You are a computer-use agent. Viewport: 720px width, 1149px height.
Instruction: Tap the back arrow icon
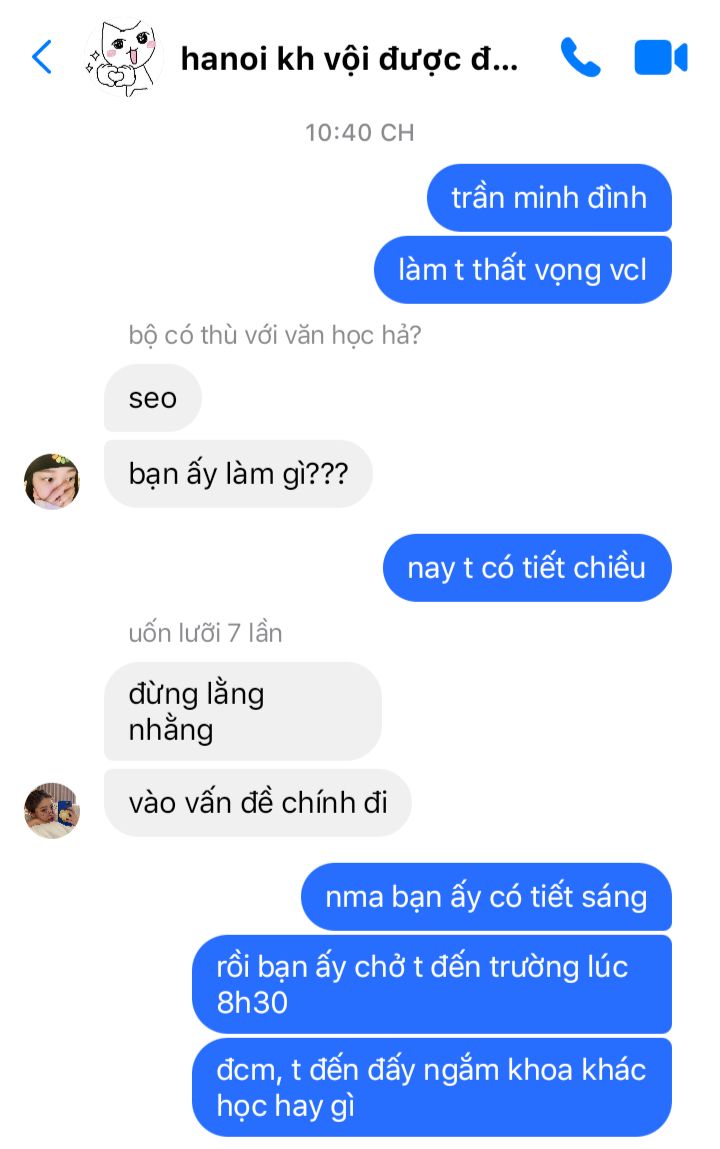pyautogui.click(x=42, y=57)
